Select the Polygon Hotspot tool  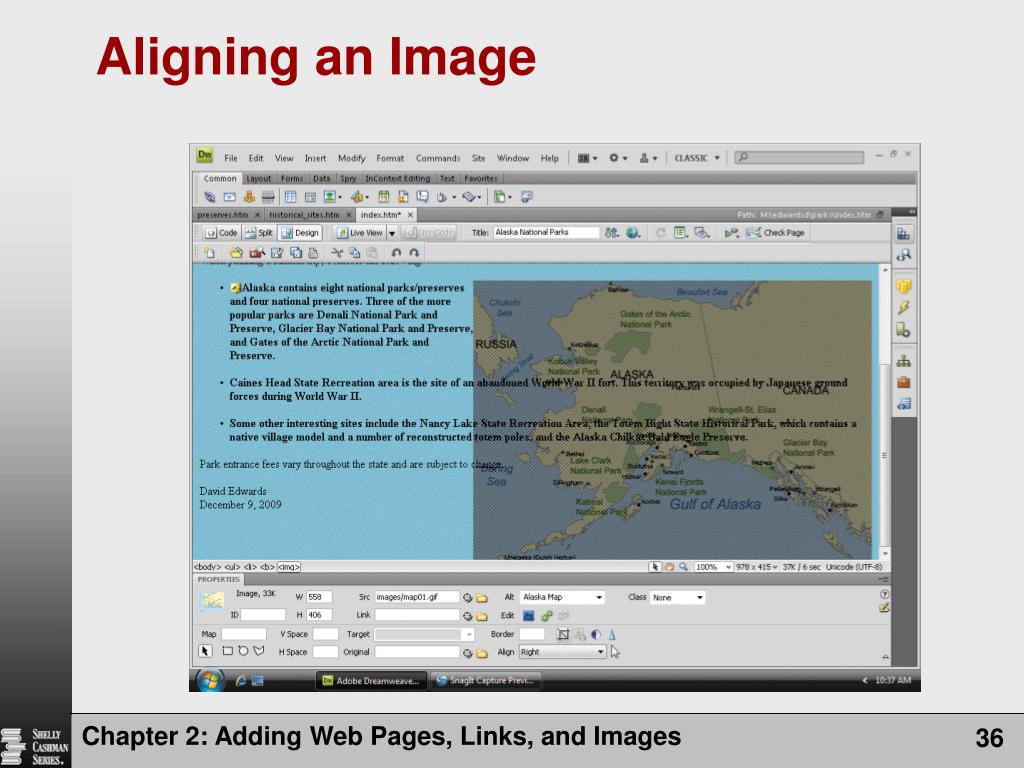coord(259,651)
